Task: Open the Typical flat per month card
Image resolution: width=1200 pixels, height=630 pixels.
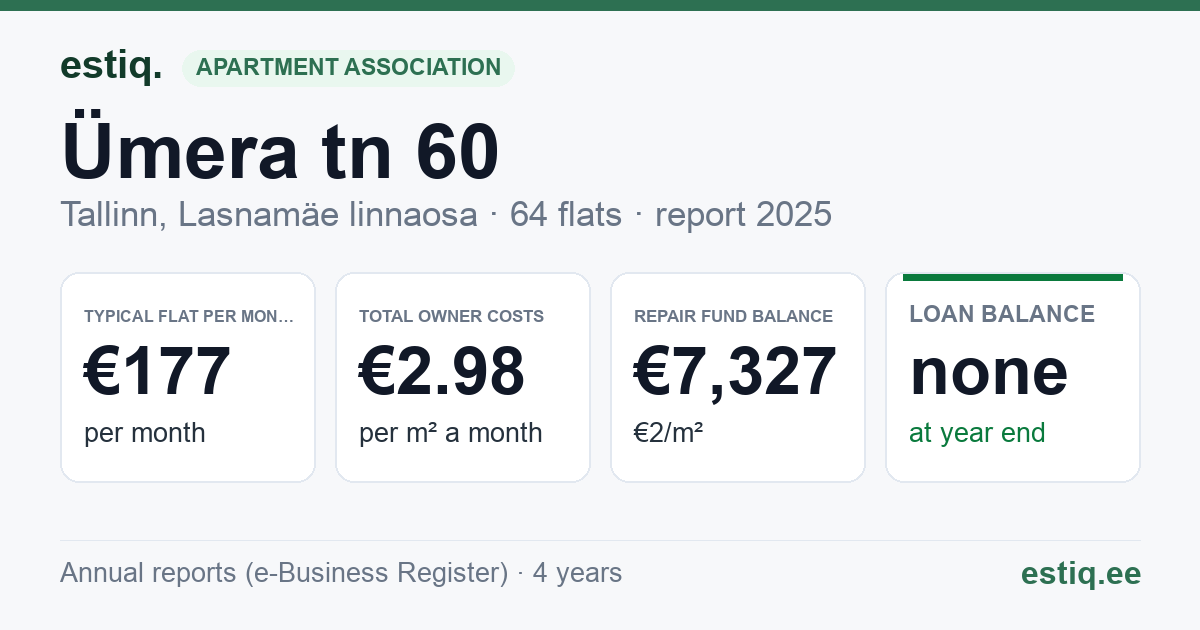Action: point(188,377)
